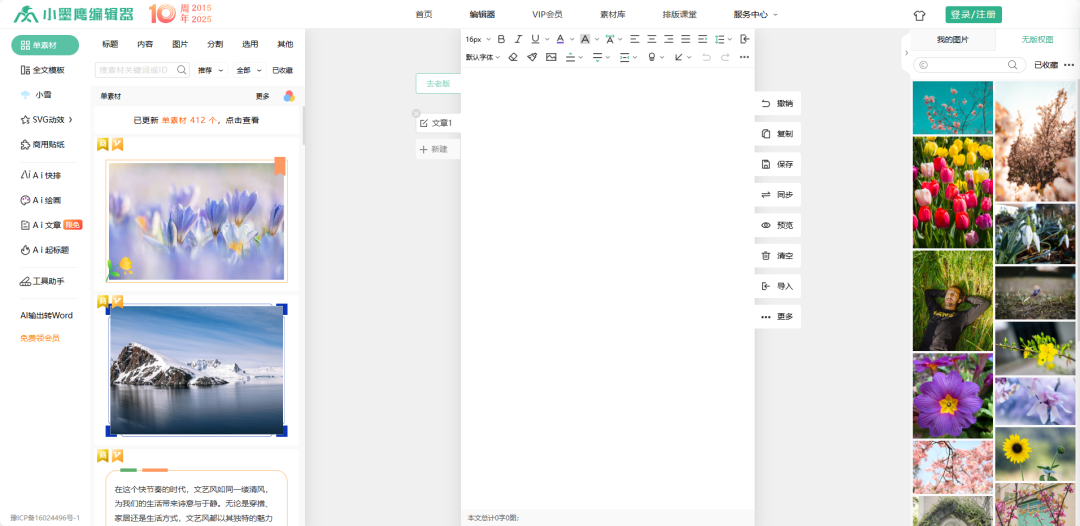Screen dimensions: 1080x526
Task: Apply italic formatting from the toolbar
Action: (518, 39)
